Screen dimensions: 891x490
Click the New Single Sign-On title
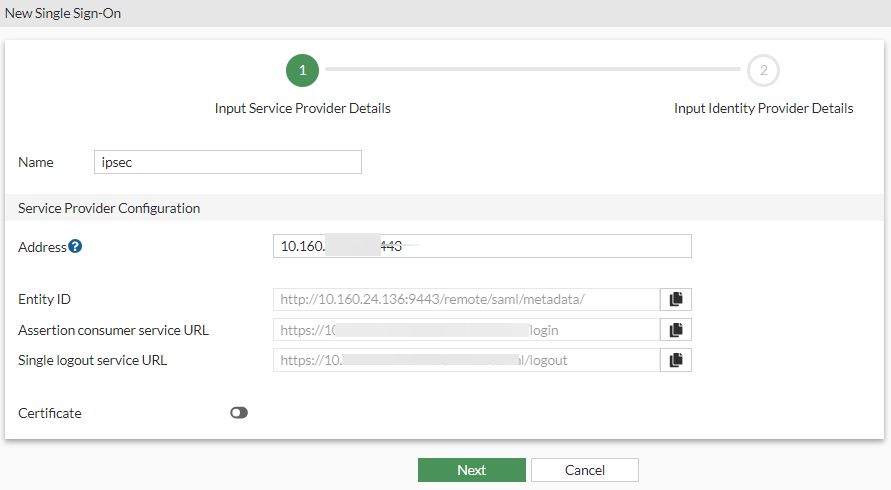(x=64, y=14)
